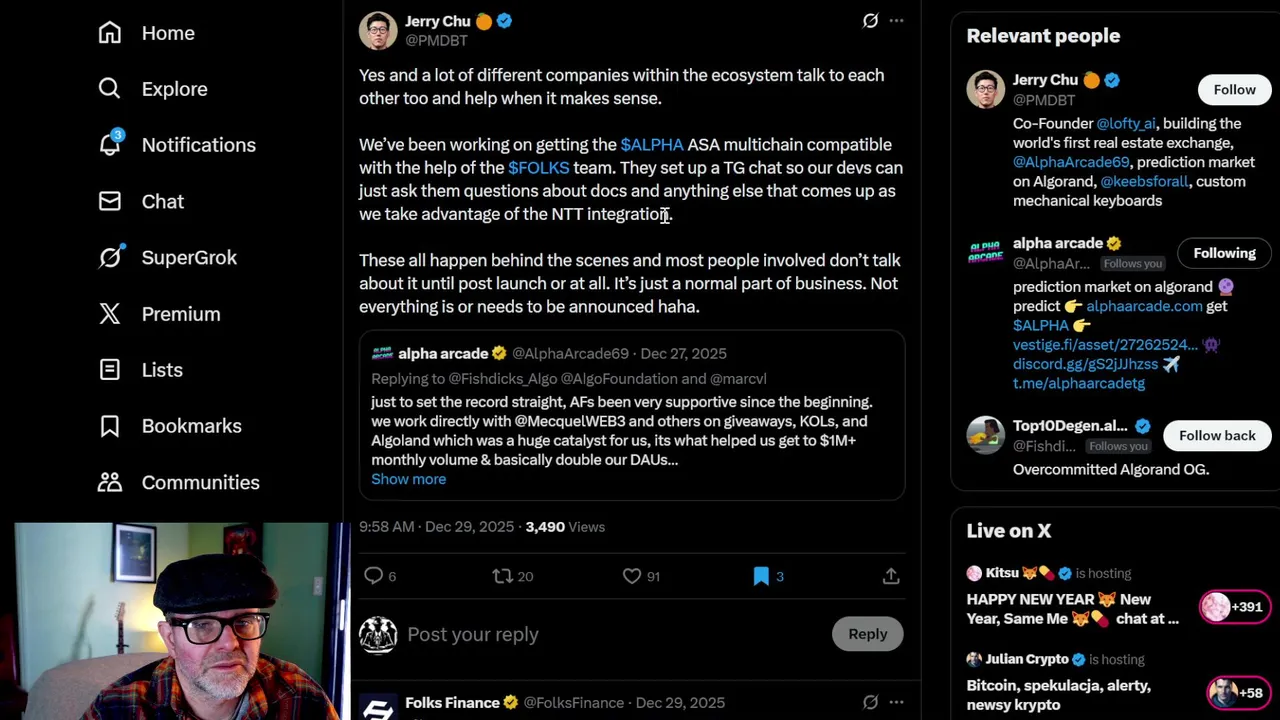Open the Grok icon on Folks Finance reply
This screenshot has width=1280, height=720.
[870, 703]
